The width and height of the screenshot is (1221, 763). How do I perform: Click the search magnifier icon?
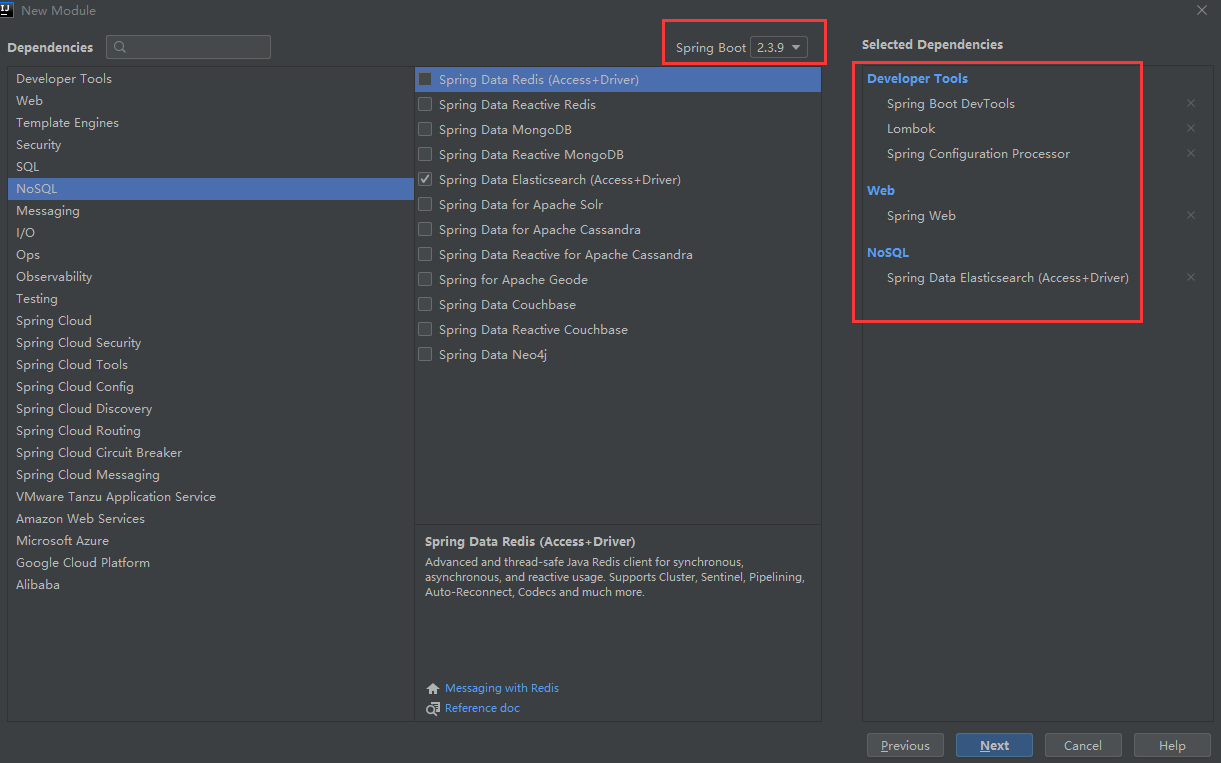[x=121, y=47]
